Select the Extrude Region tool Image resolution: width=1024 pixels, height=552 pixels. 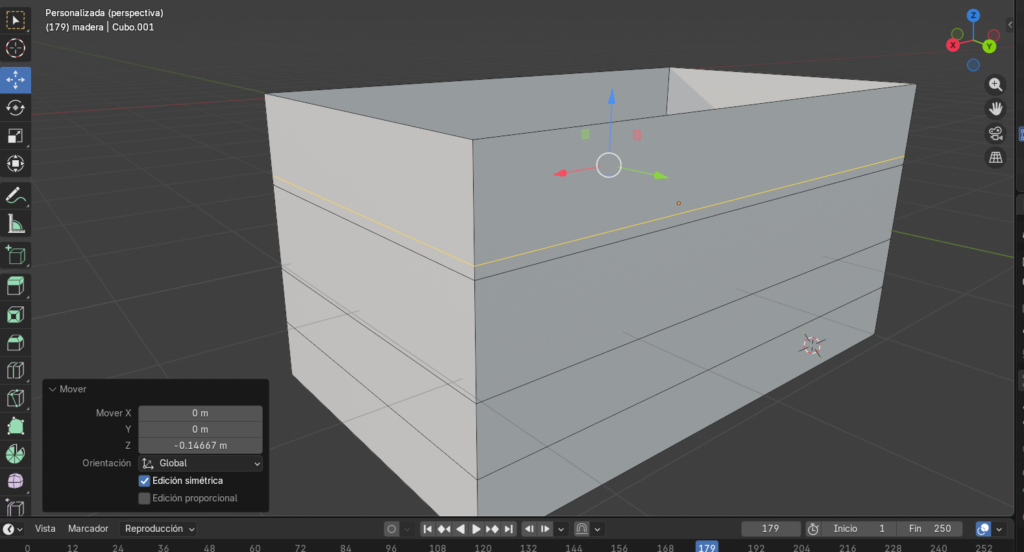tap(15, 286)
